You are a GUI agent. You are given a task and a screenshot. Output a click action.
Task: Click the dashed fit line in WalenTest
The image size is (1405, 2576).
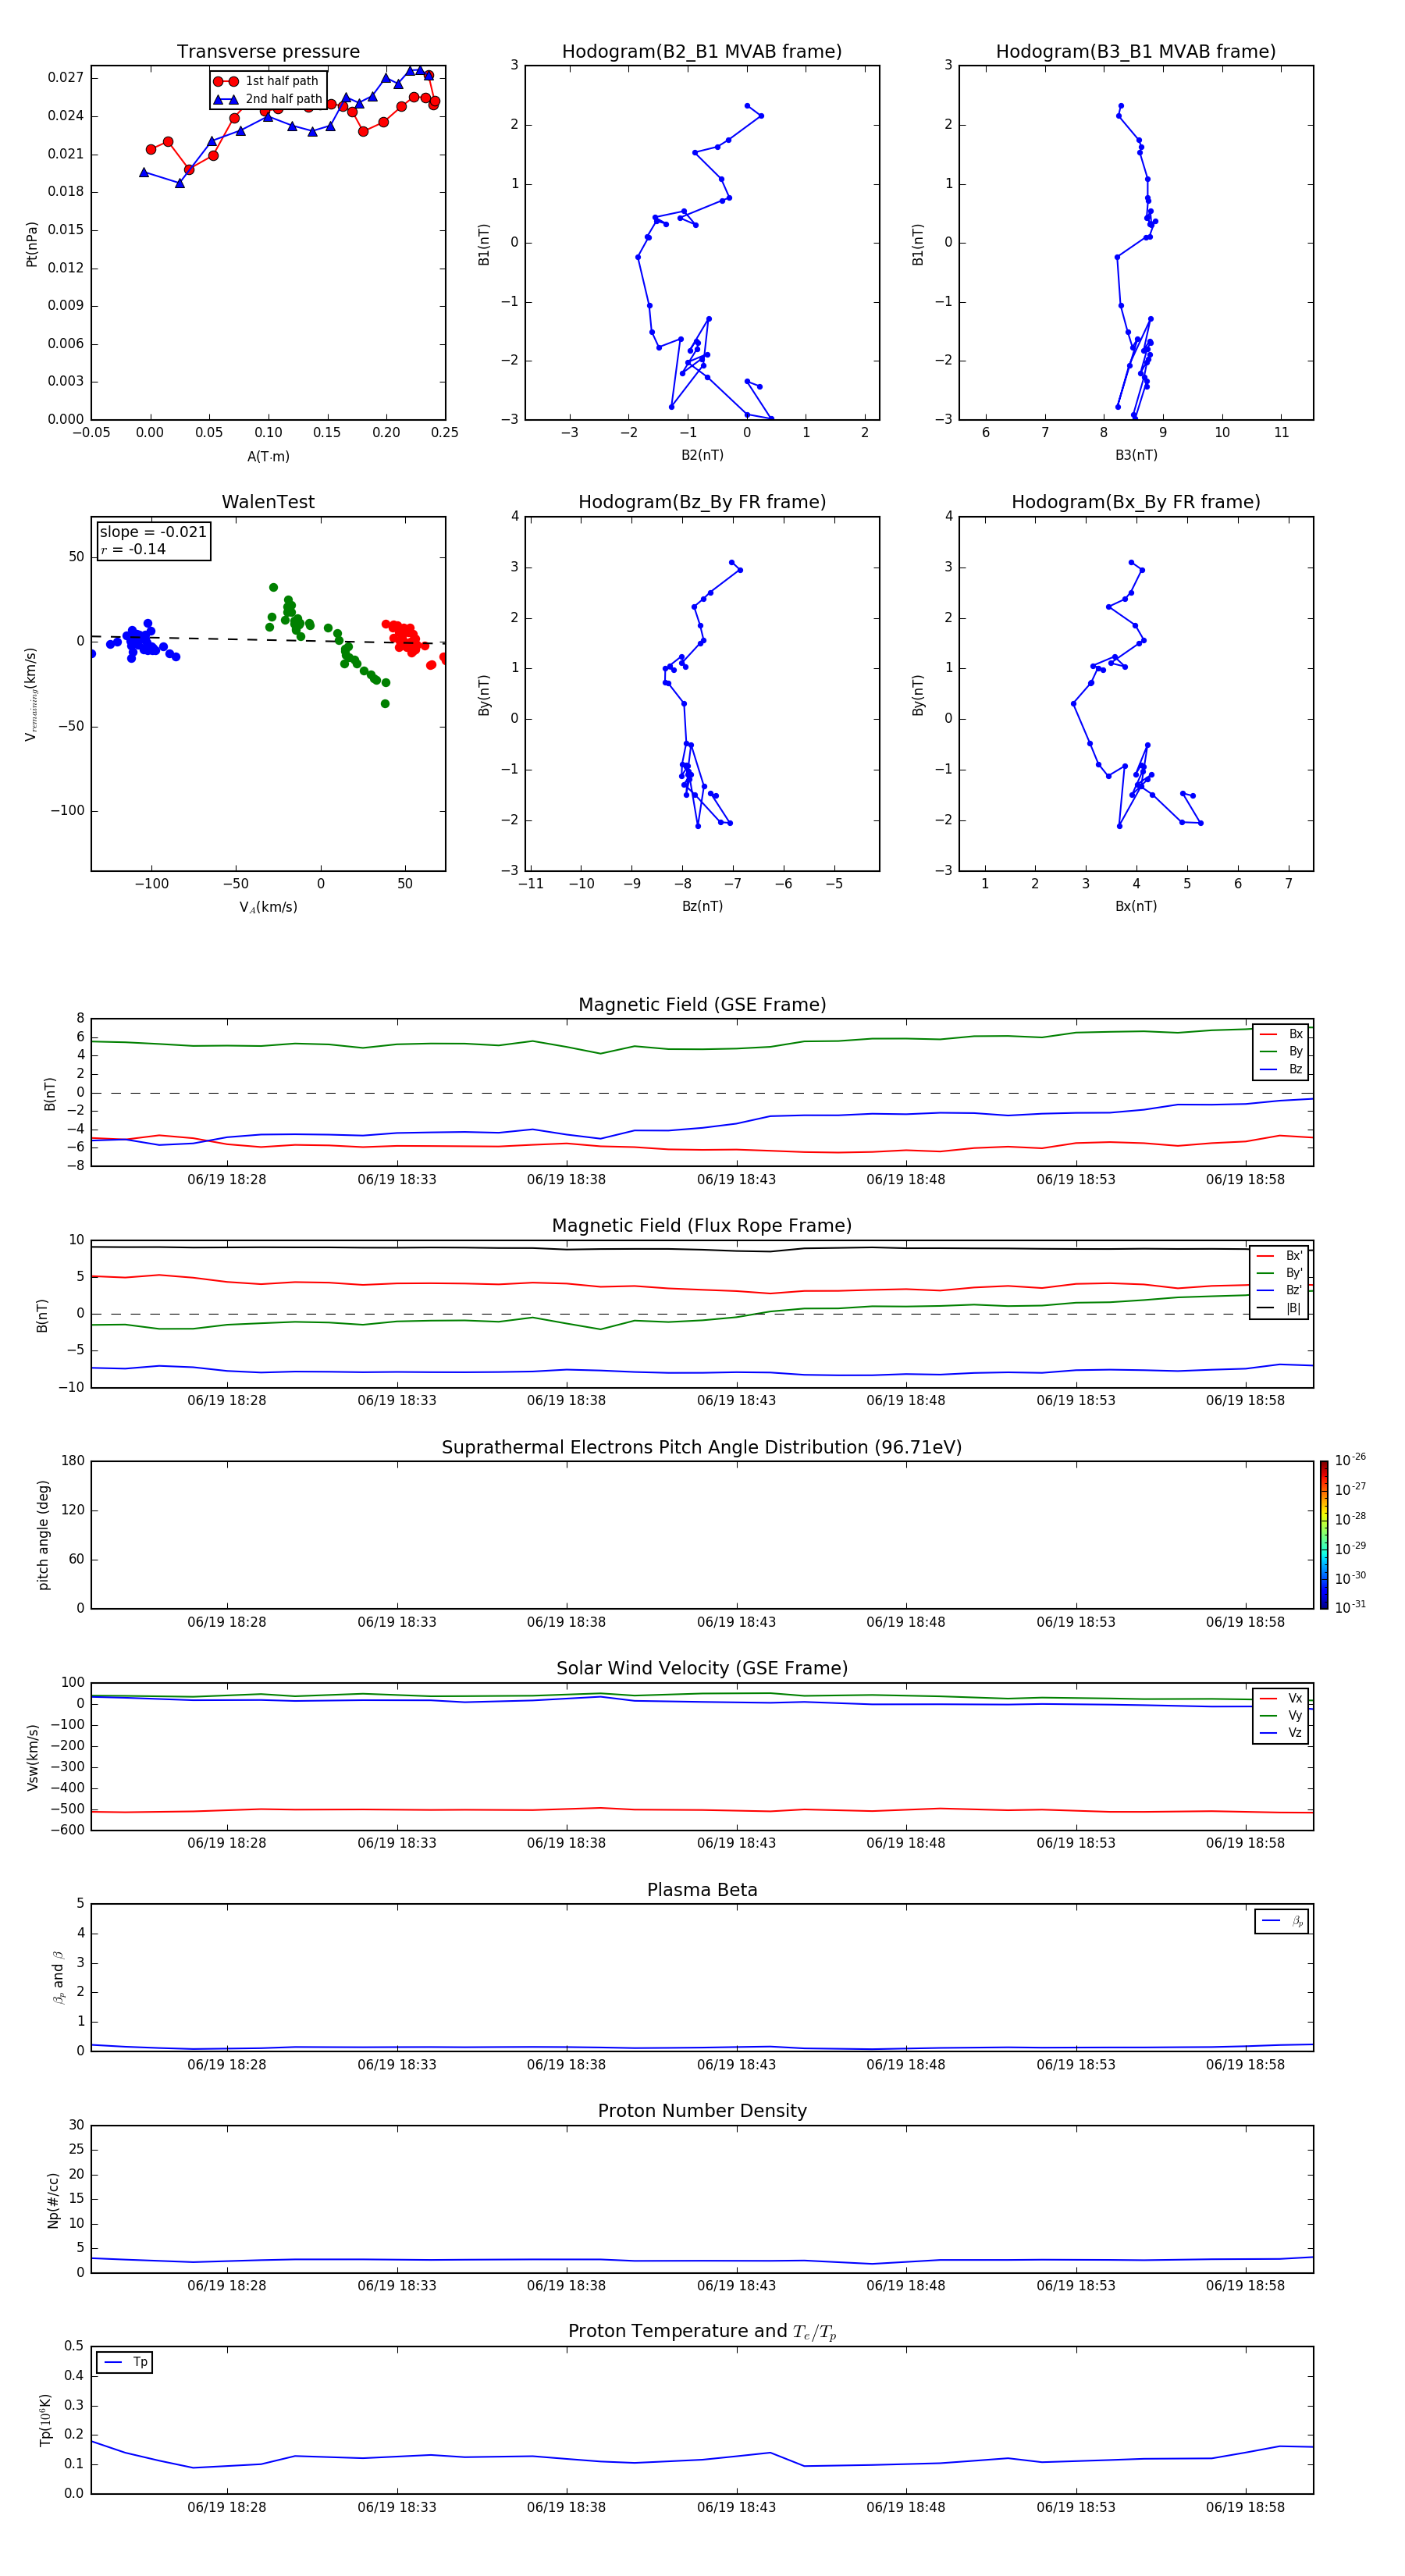click(x=268, y=640)
